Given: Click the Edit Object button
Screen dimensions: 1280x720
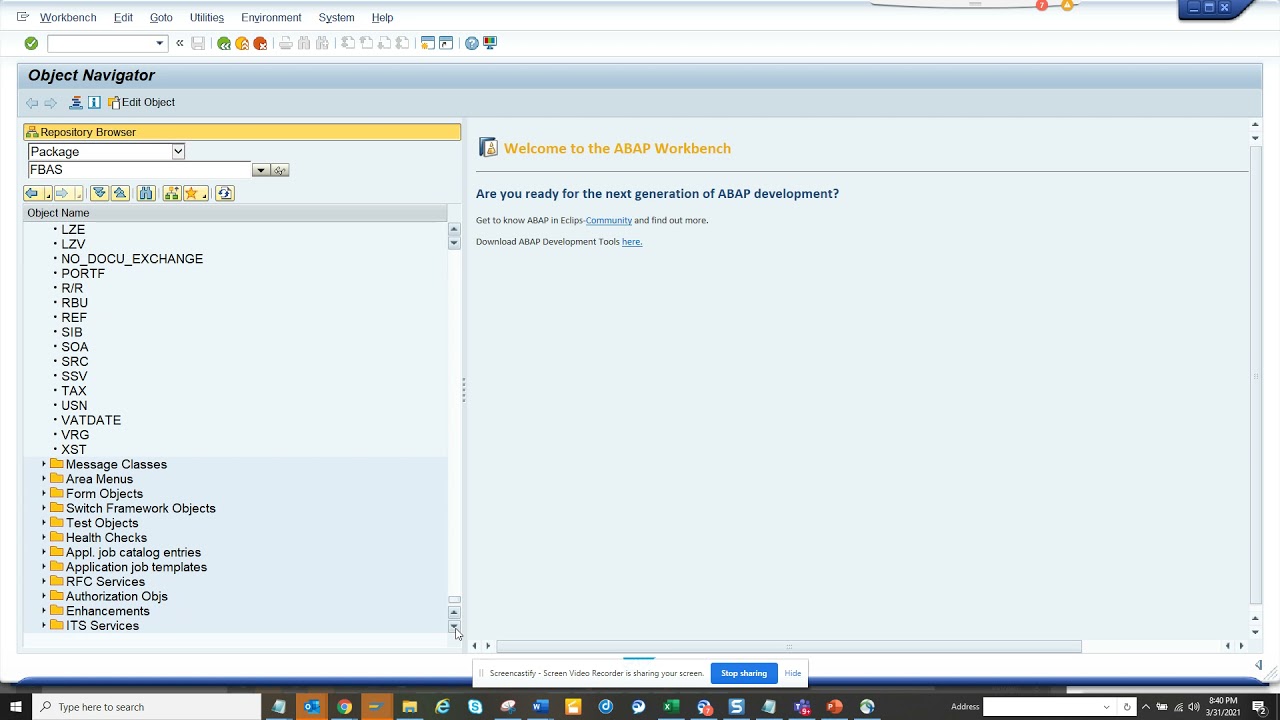Looking at the screenshot, I should click(x=142, y=102).
